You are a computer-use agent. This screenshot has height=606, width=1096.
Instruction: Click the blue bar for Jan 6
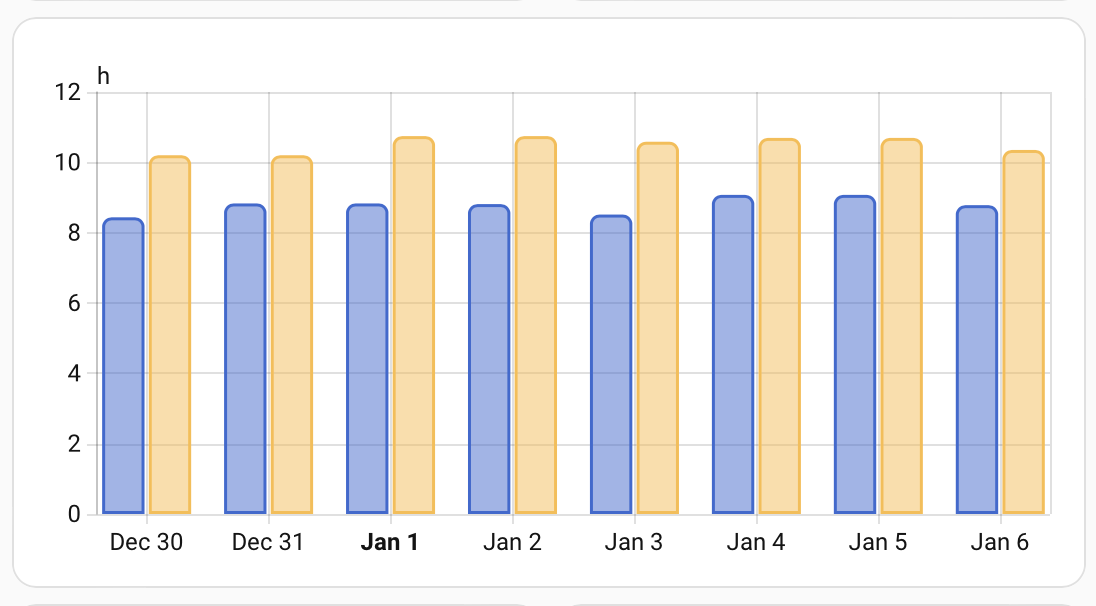pos(977,360)
